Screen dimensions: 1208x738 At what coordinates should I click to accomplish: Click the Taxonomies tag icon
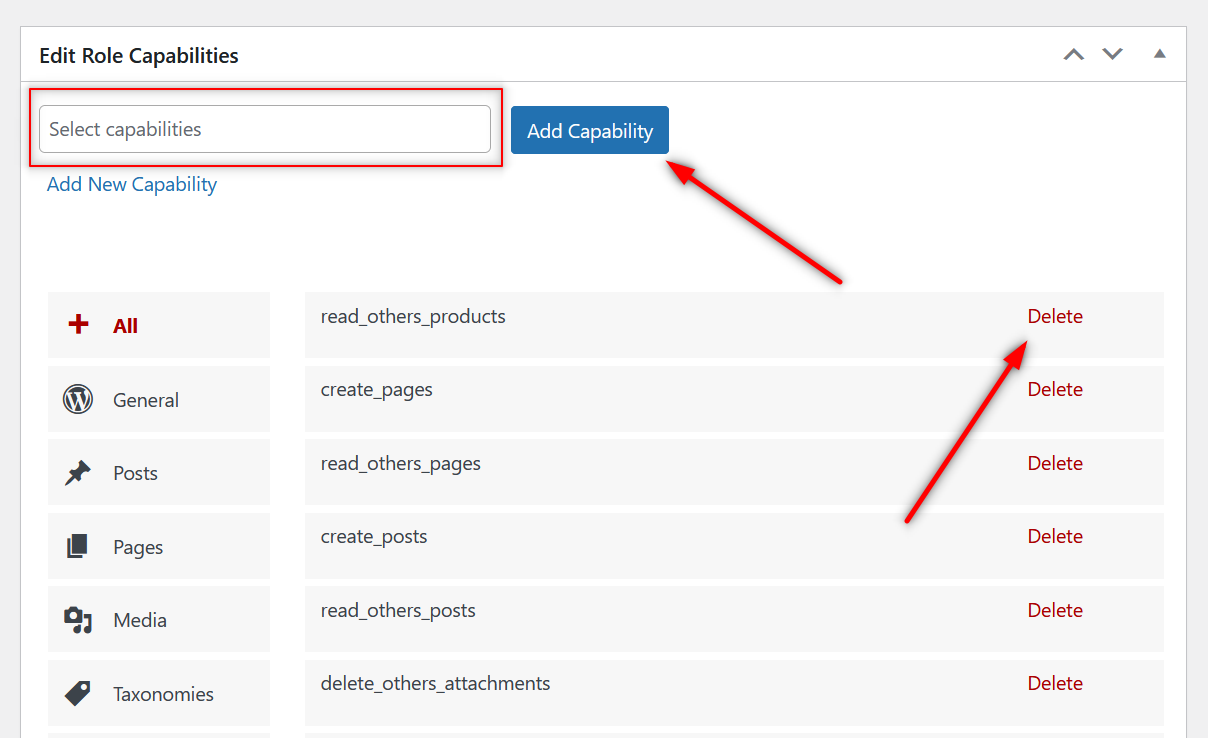pyautogui.click(x=78, y=693)
